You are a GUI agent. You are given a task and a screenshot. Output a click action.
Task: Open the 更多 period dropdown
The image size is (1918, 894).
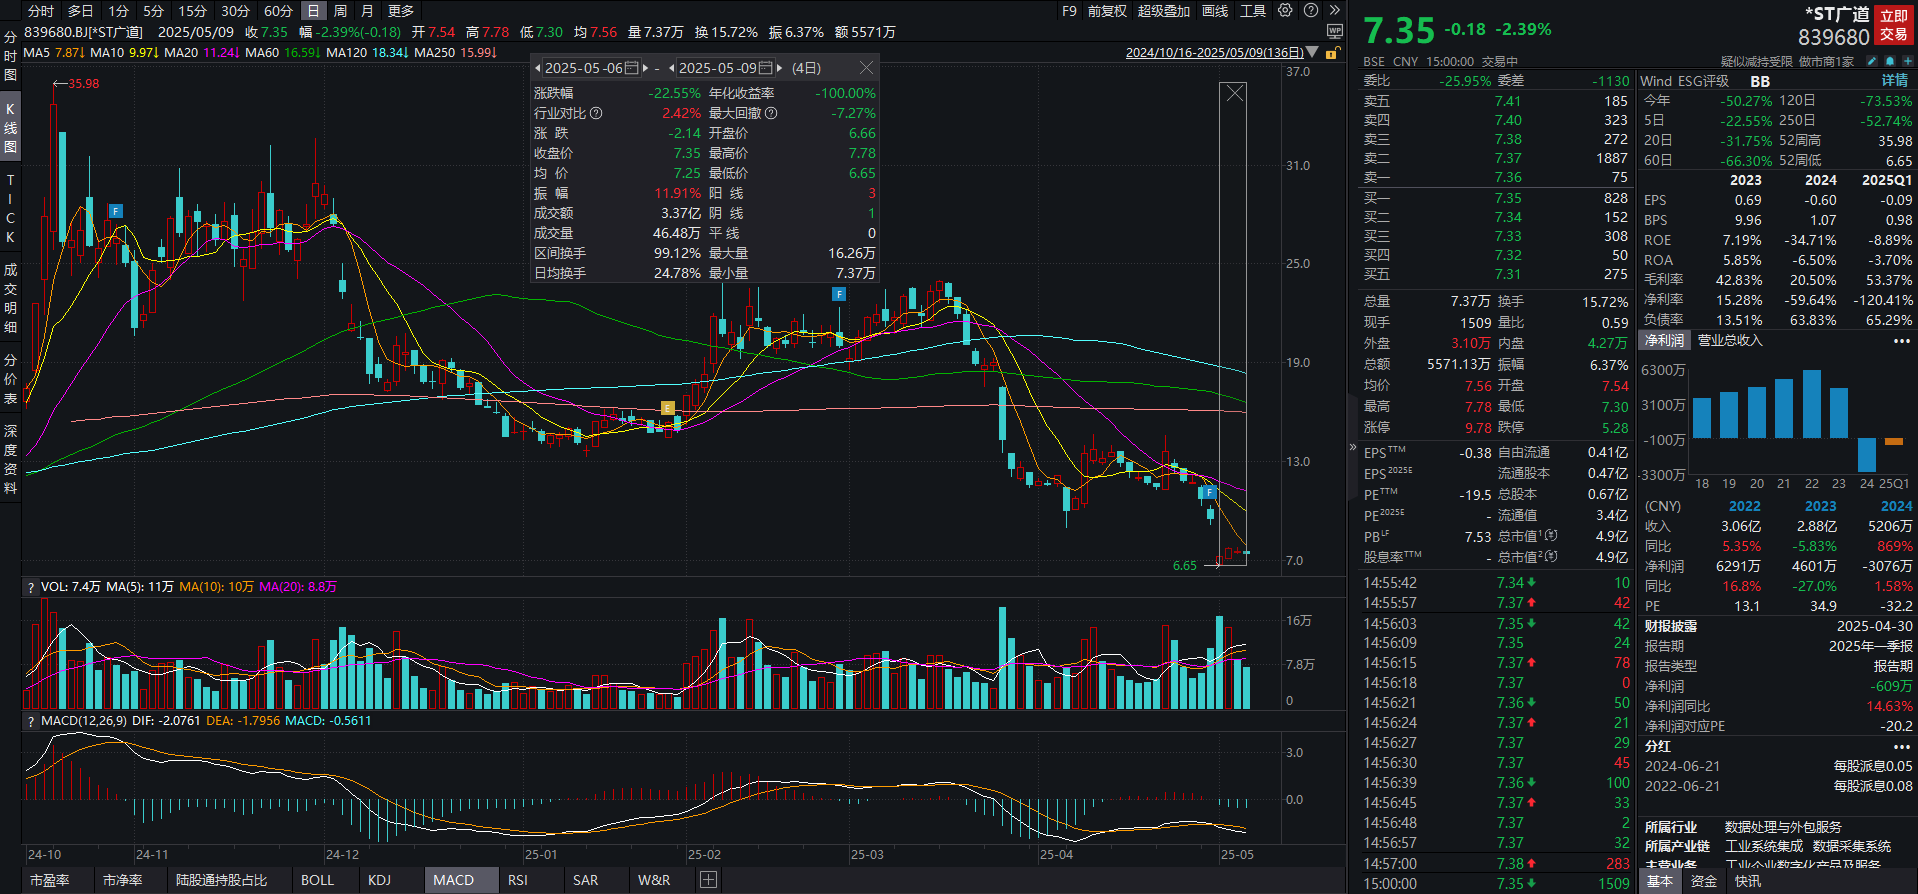[x=401, y=11]
